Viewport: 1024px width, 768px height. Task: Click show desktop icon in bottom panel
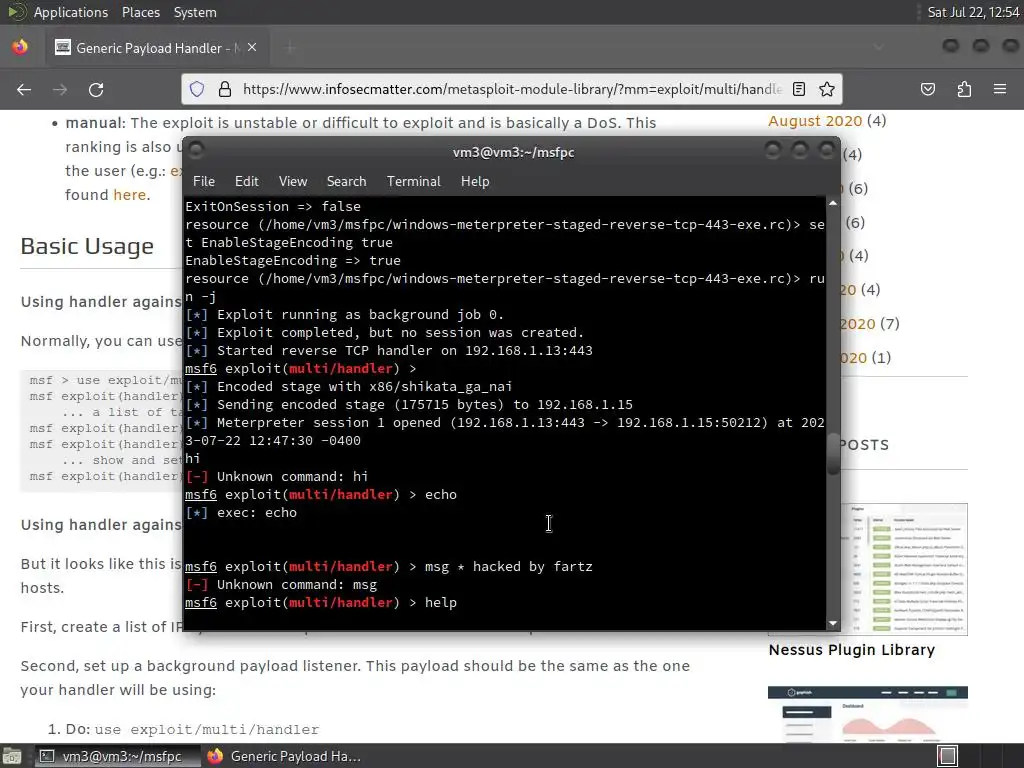point(12,756)
